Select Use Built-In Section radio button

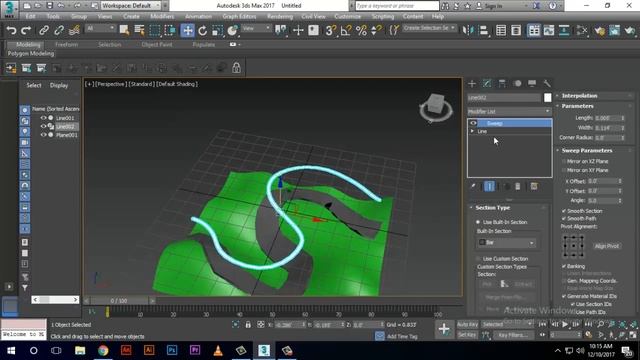(478, 222)
